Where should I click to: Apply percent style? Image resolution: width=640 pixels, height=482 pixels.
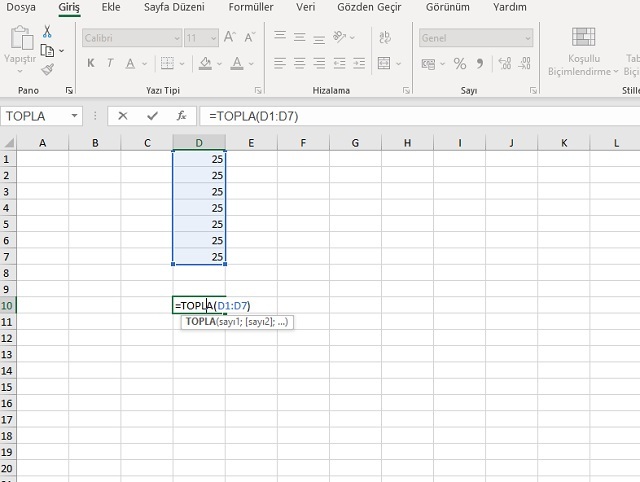coord(460,64)
